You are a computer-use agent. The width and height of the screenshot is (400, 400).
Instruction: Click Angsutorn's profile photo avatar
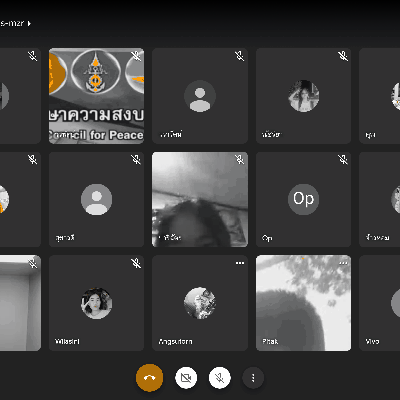pyautogui.click(x=200, y=303)
